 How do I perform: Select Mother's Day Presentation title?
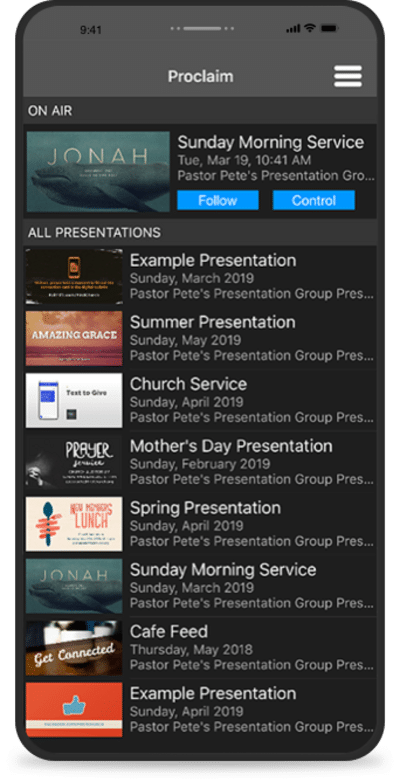pos(231,446)
